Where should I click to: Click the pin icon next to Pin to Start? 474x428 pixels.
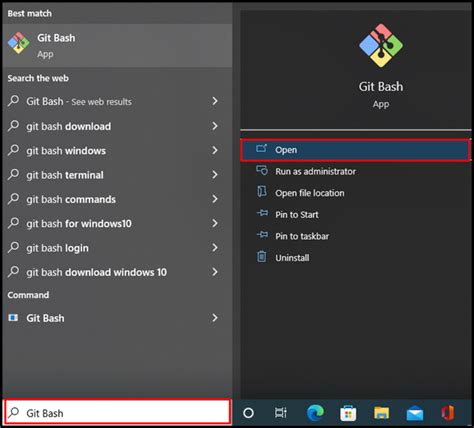262,213
